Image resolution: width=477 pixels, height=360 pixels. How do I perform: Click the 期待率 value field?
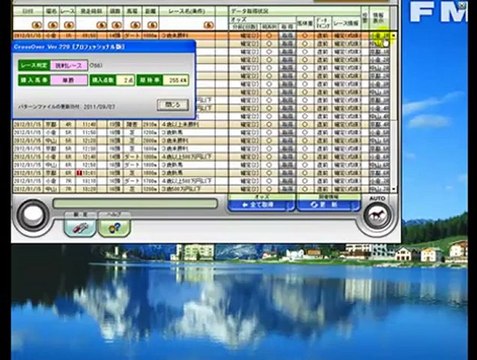pos(175,80)
